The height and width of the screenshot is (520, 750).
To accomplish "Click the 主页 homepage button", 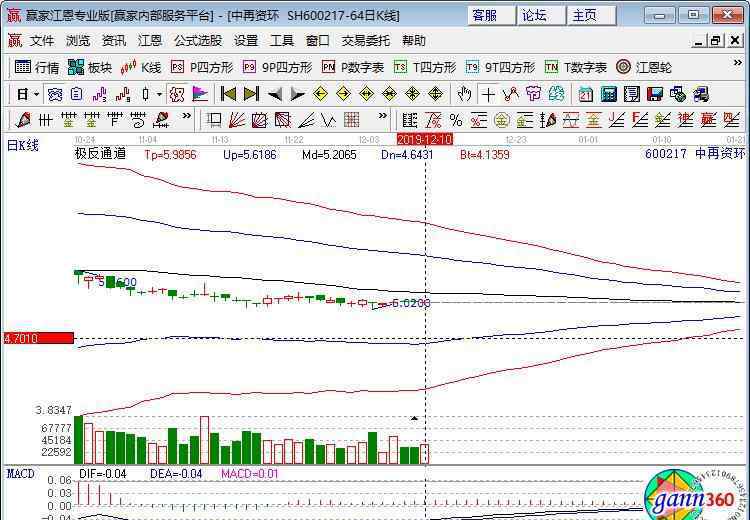I will (x=591, y=15).
